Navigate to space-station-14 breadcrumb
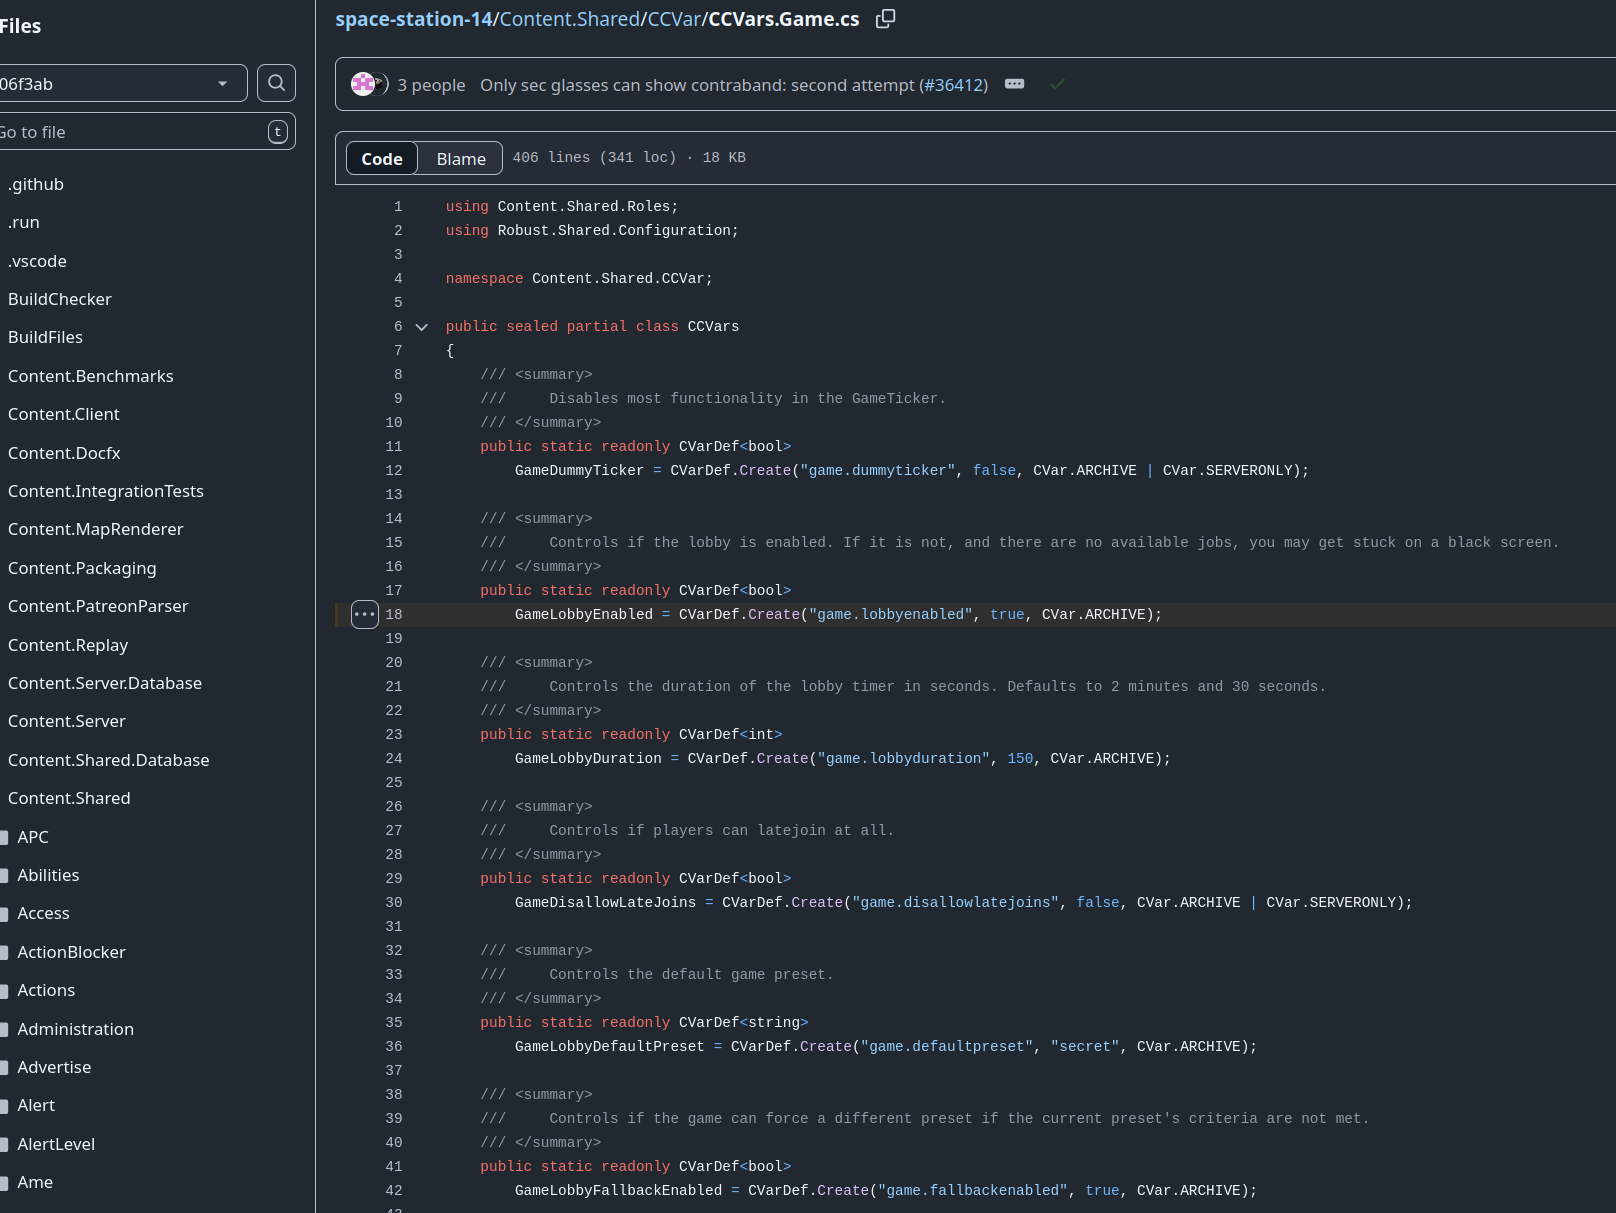The image size is (1616, 1213). (x=413, y=19)
